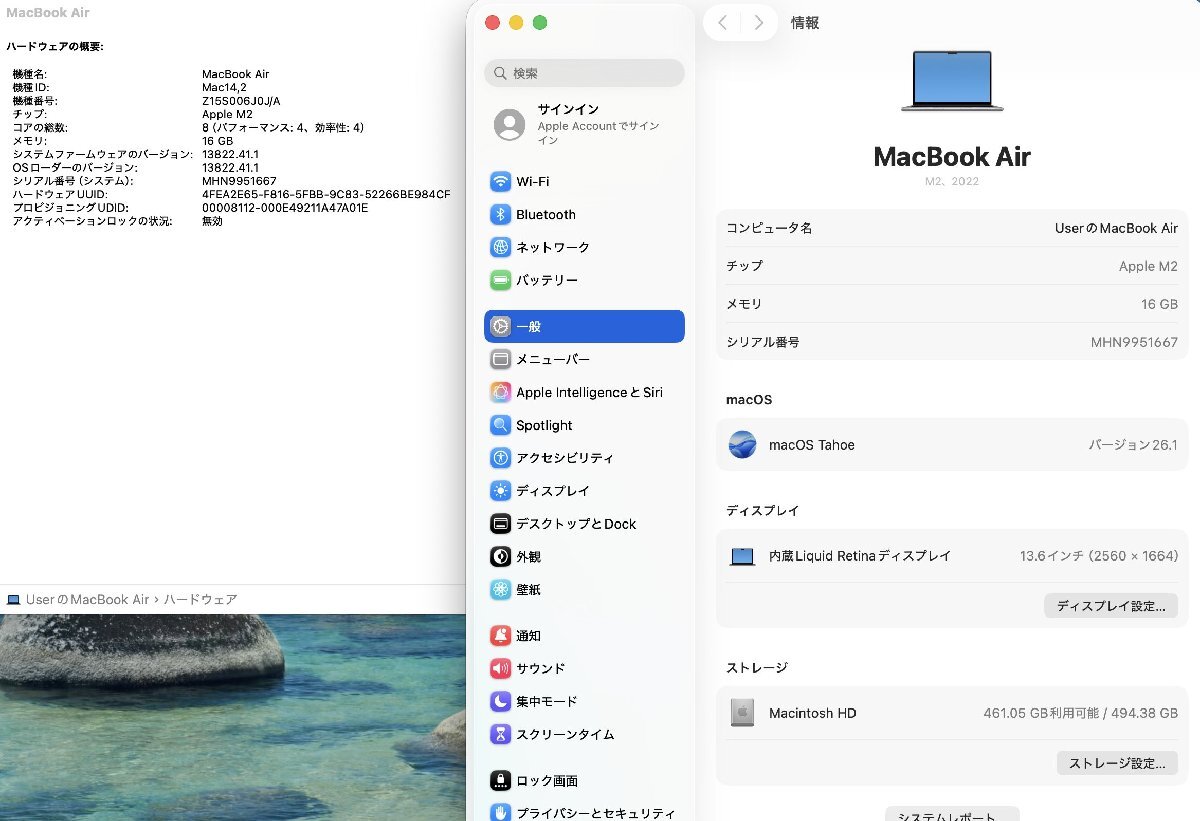Click the ハードウェアUUID value
Screen dimensions: 1200x821
326,194
